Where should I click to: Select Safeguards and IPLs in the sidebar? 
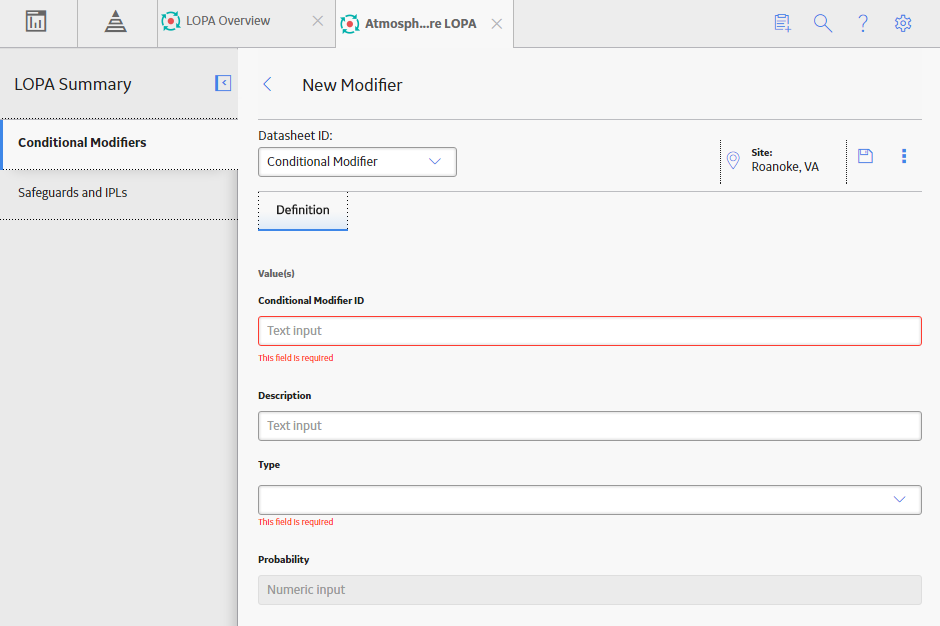[119, 193]
